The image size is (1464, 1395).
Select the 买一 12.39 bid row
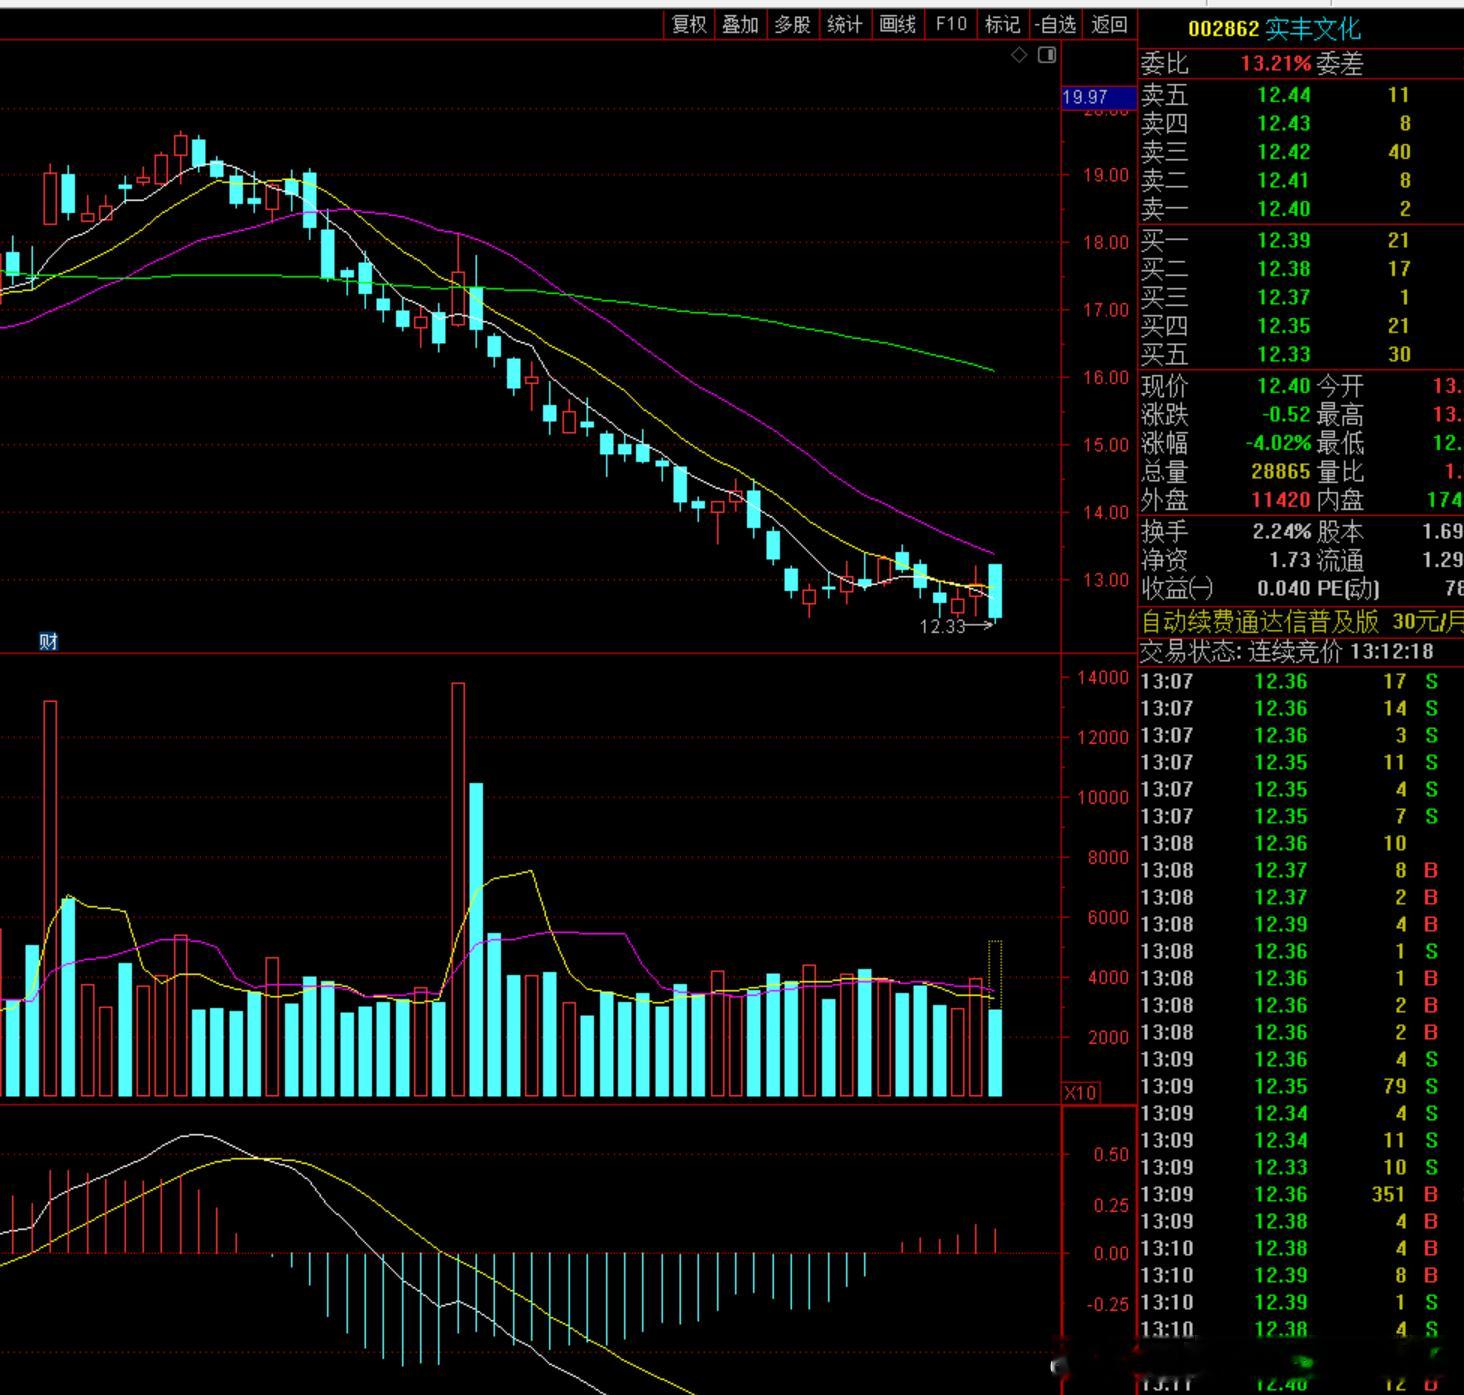click(x=1301, y=241)
